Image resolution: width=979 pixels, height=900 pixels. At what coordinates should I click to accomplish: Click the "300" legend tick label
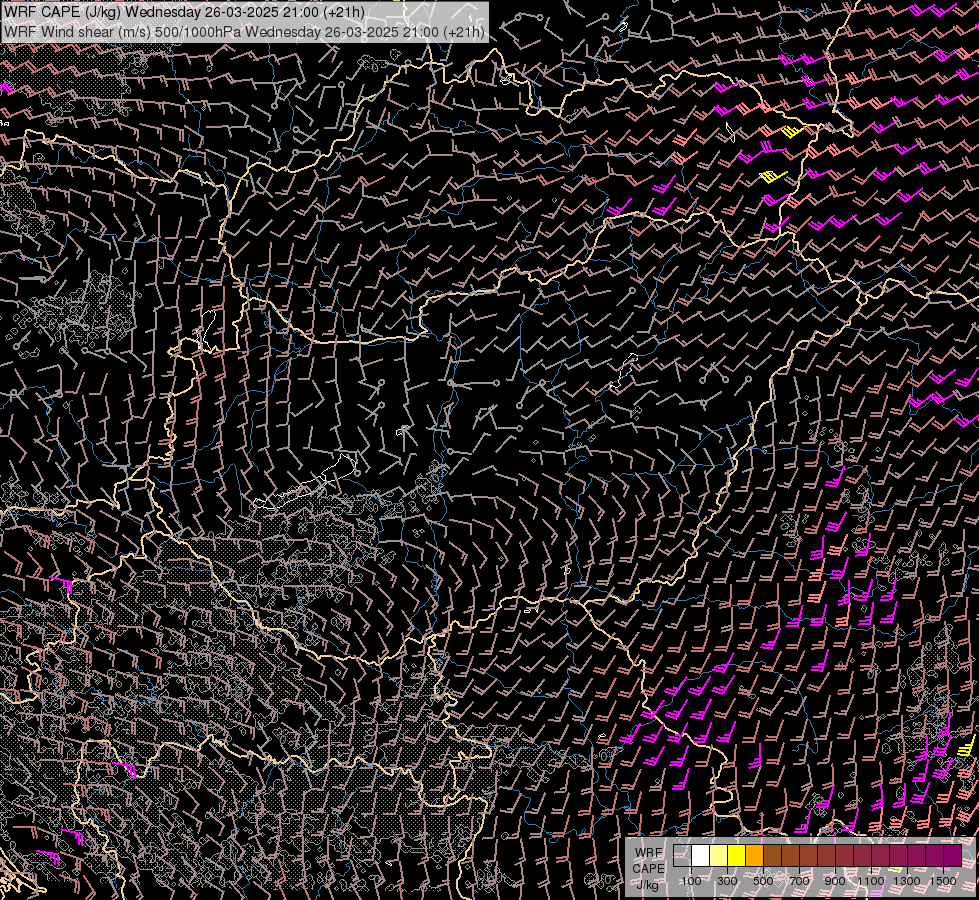727,881
